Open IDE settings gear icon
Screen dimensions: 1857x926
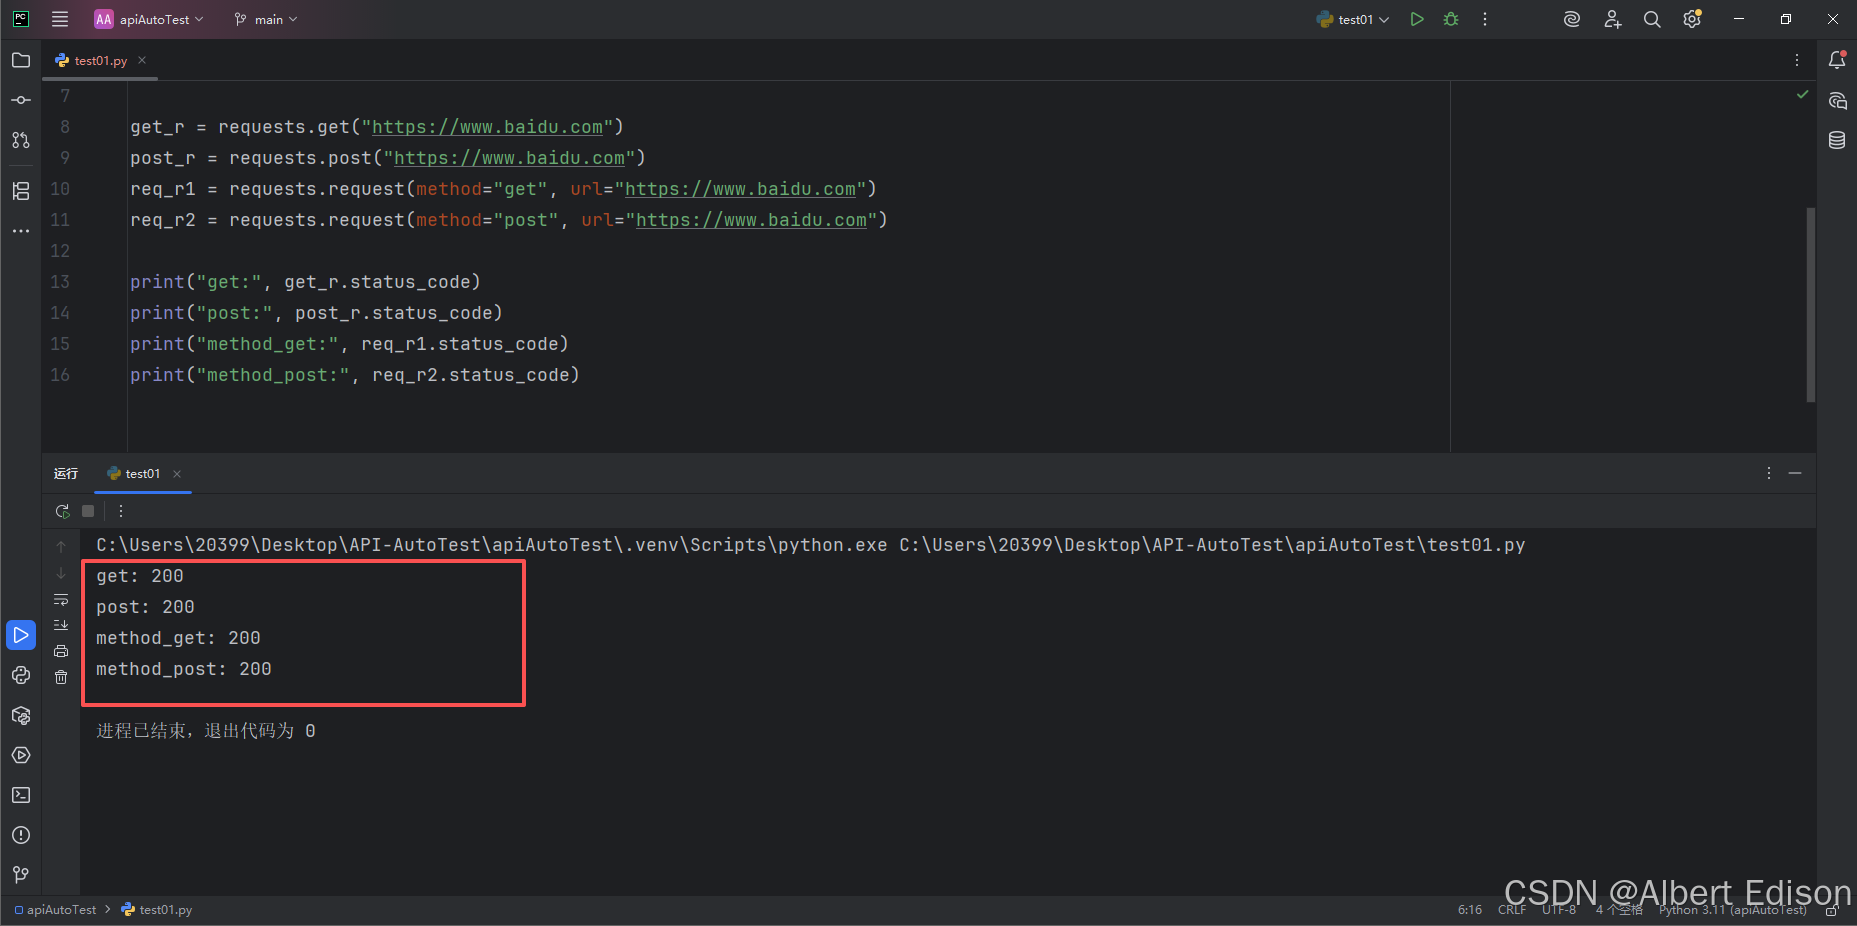tap(1692, 19)
